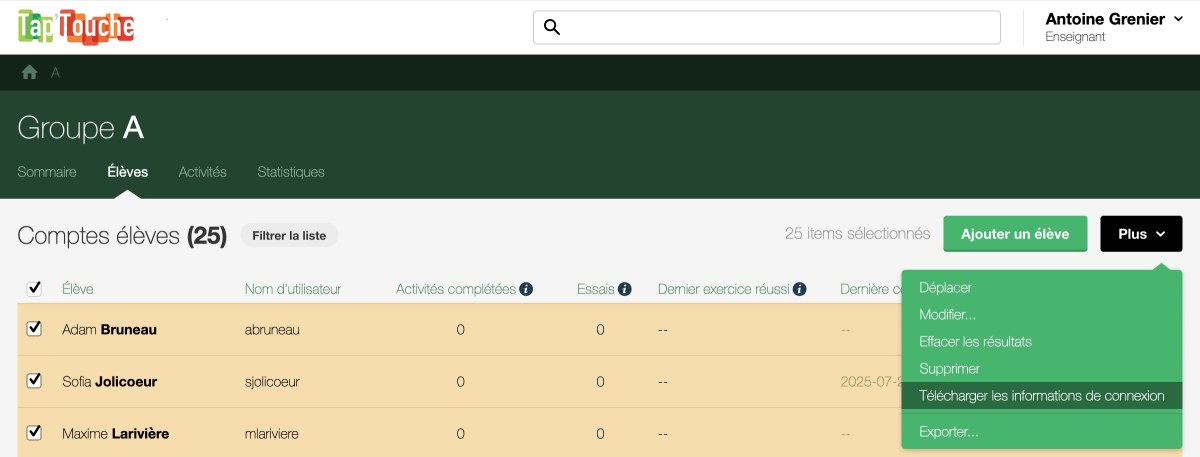
Task: Collapse the Plus dropdown menu
Action: coord(1141,234)
